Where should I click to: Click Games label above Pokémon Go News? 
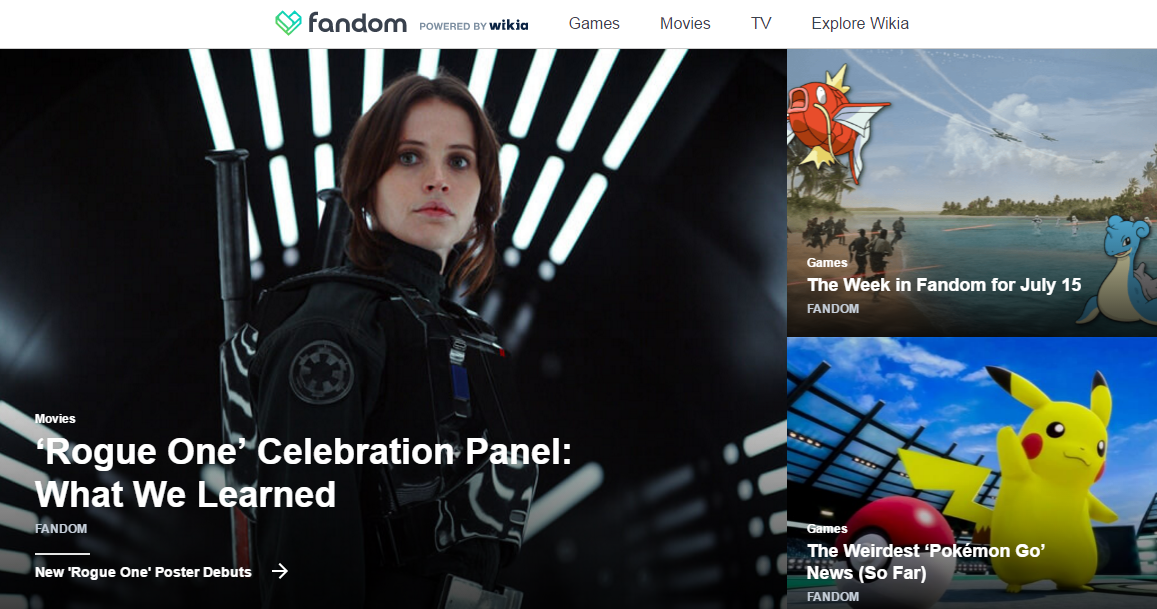827,529
